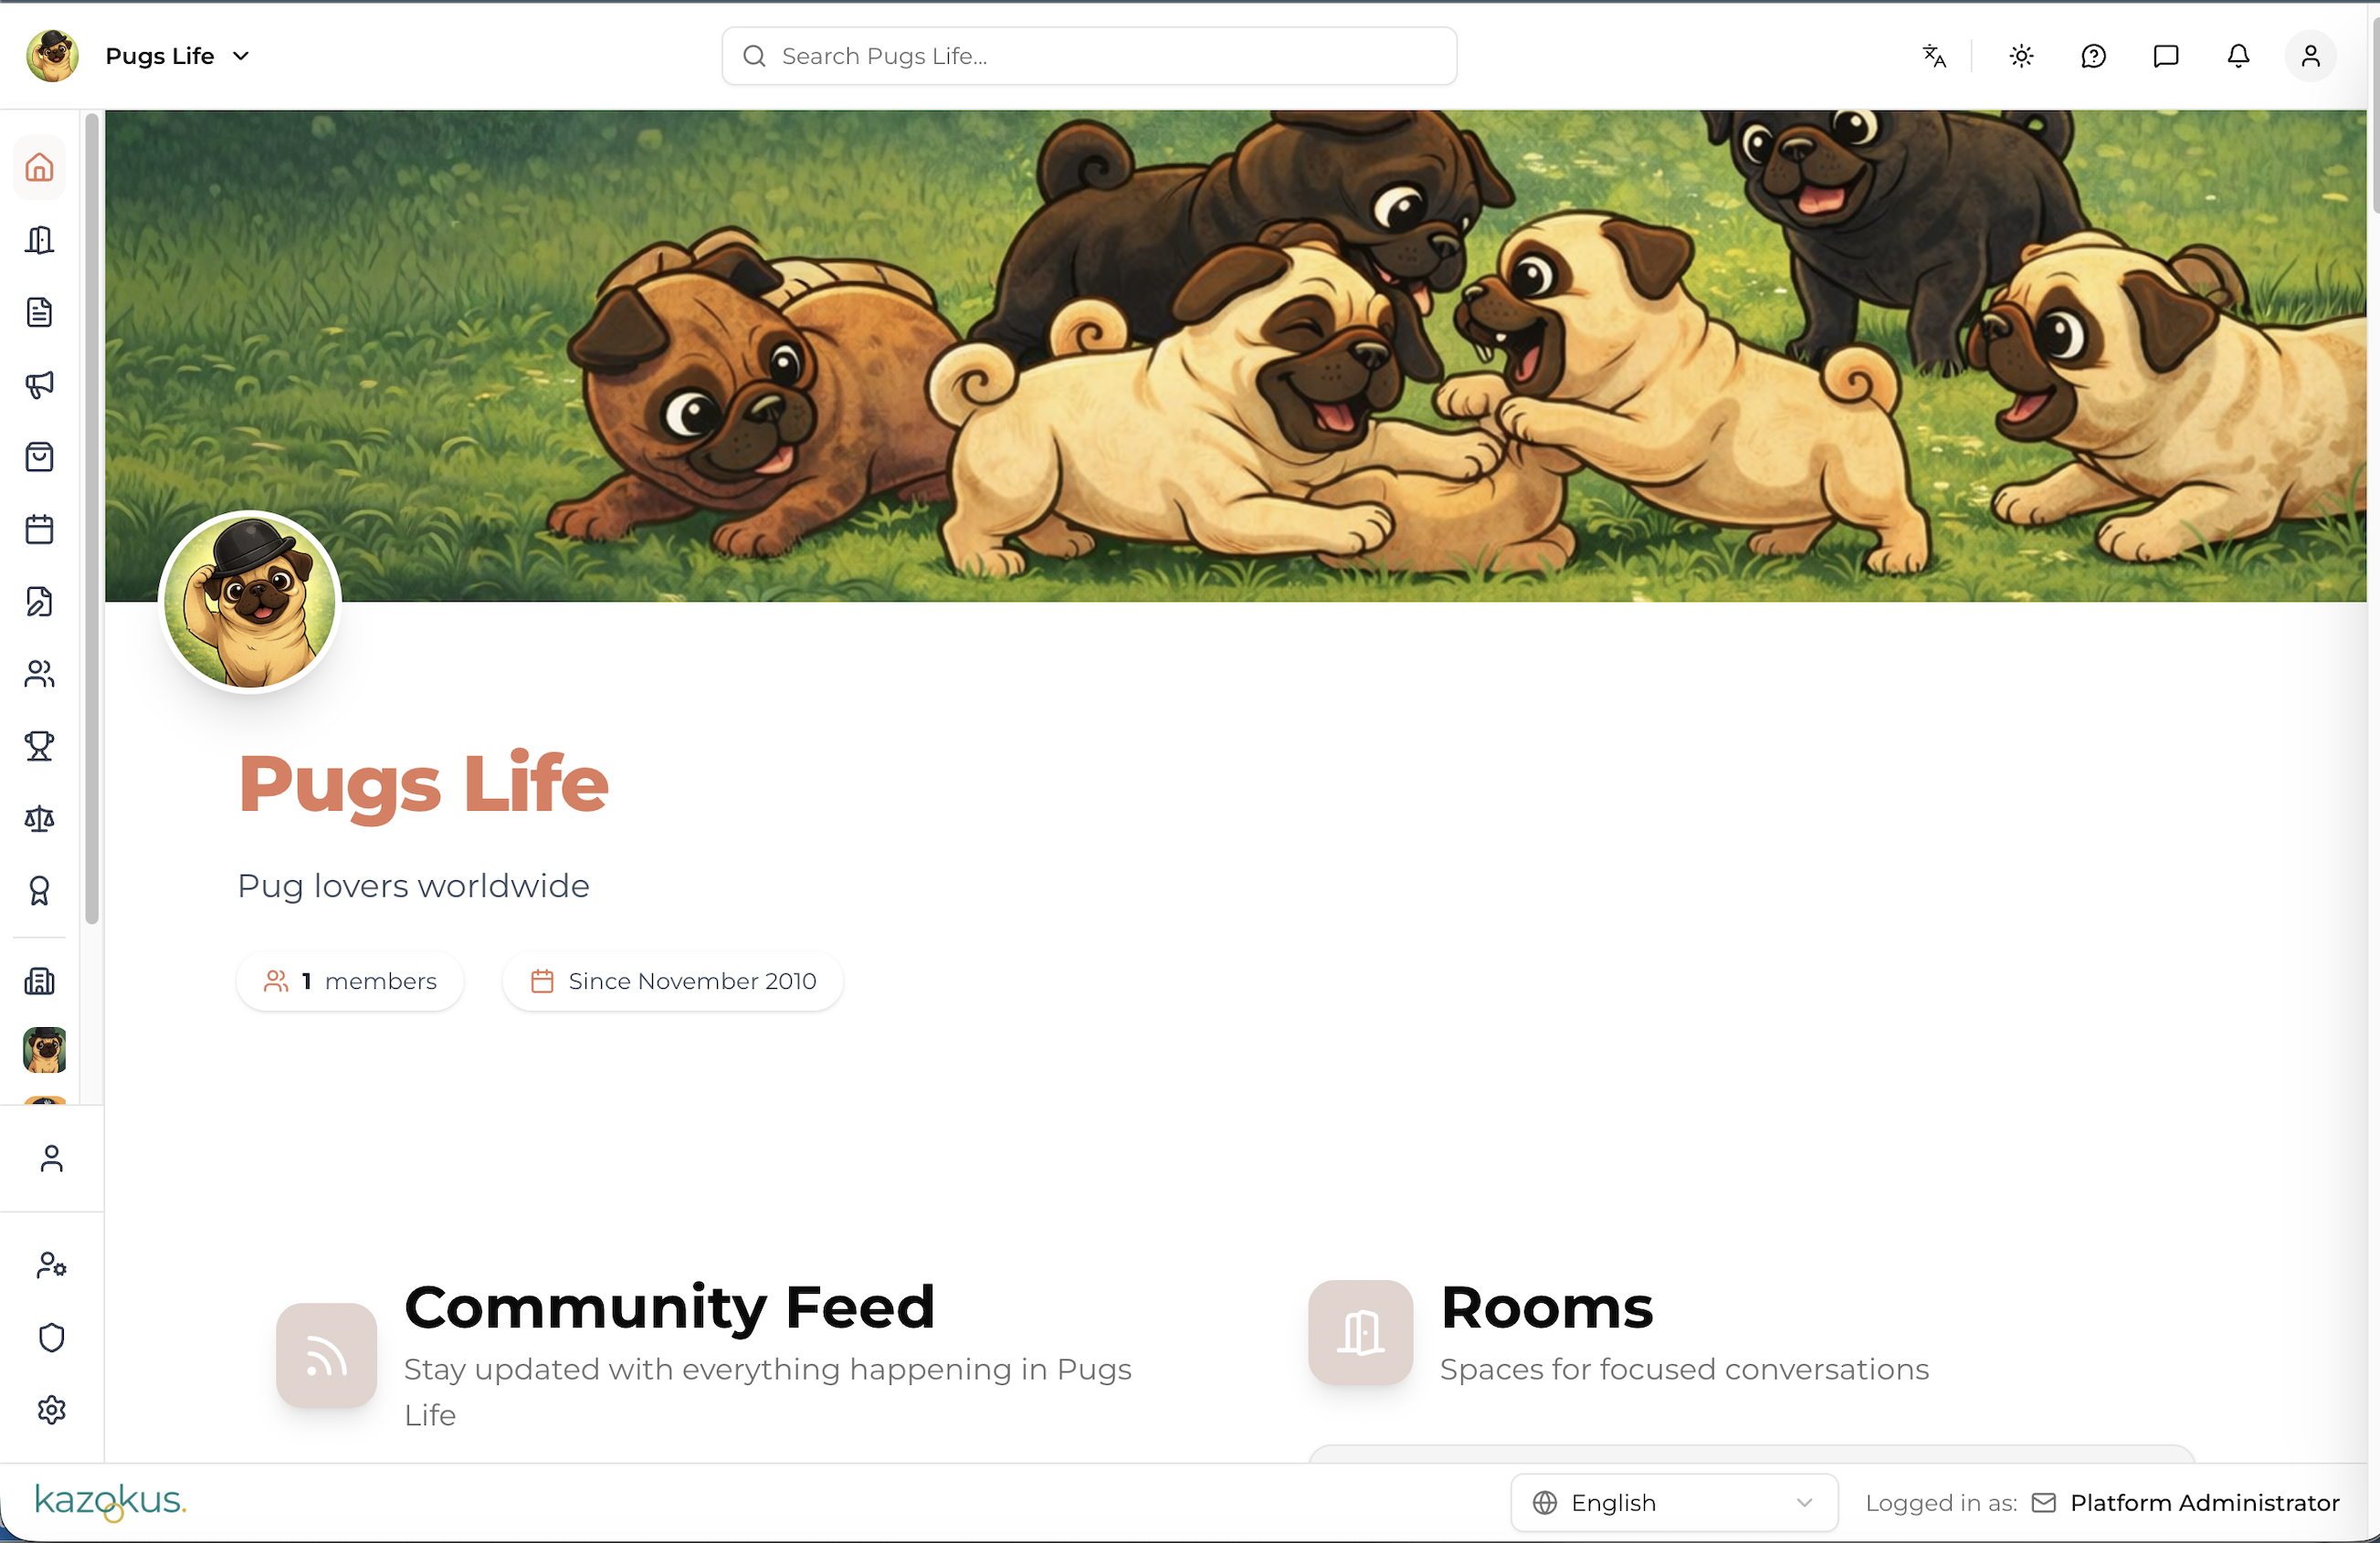Open the English language dropdown
Image resolution: width=2380 pixels, height=1543 pixels.
pyautogui.click(x=1674, y=1502)
